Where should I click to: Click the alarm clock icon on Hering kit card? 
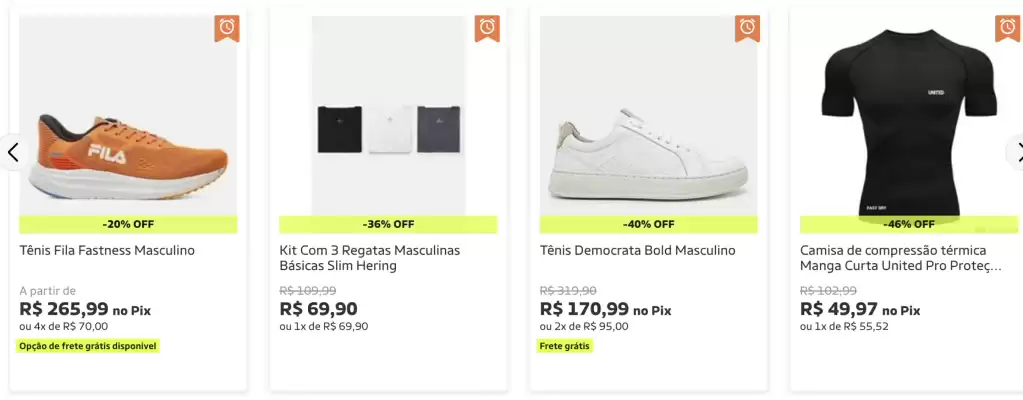[487, 28]
